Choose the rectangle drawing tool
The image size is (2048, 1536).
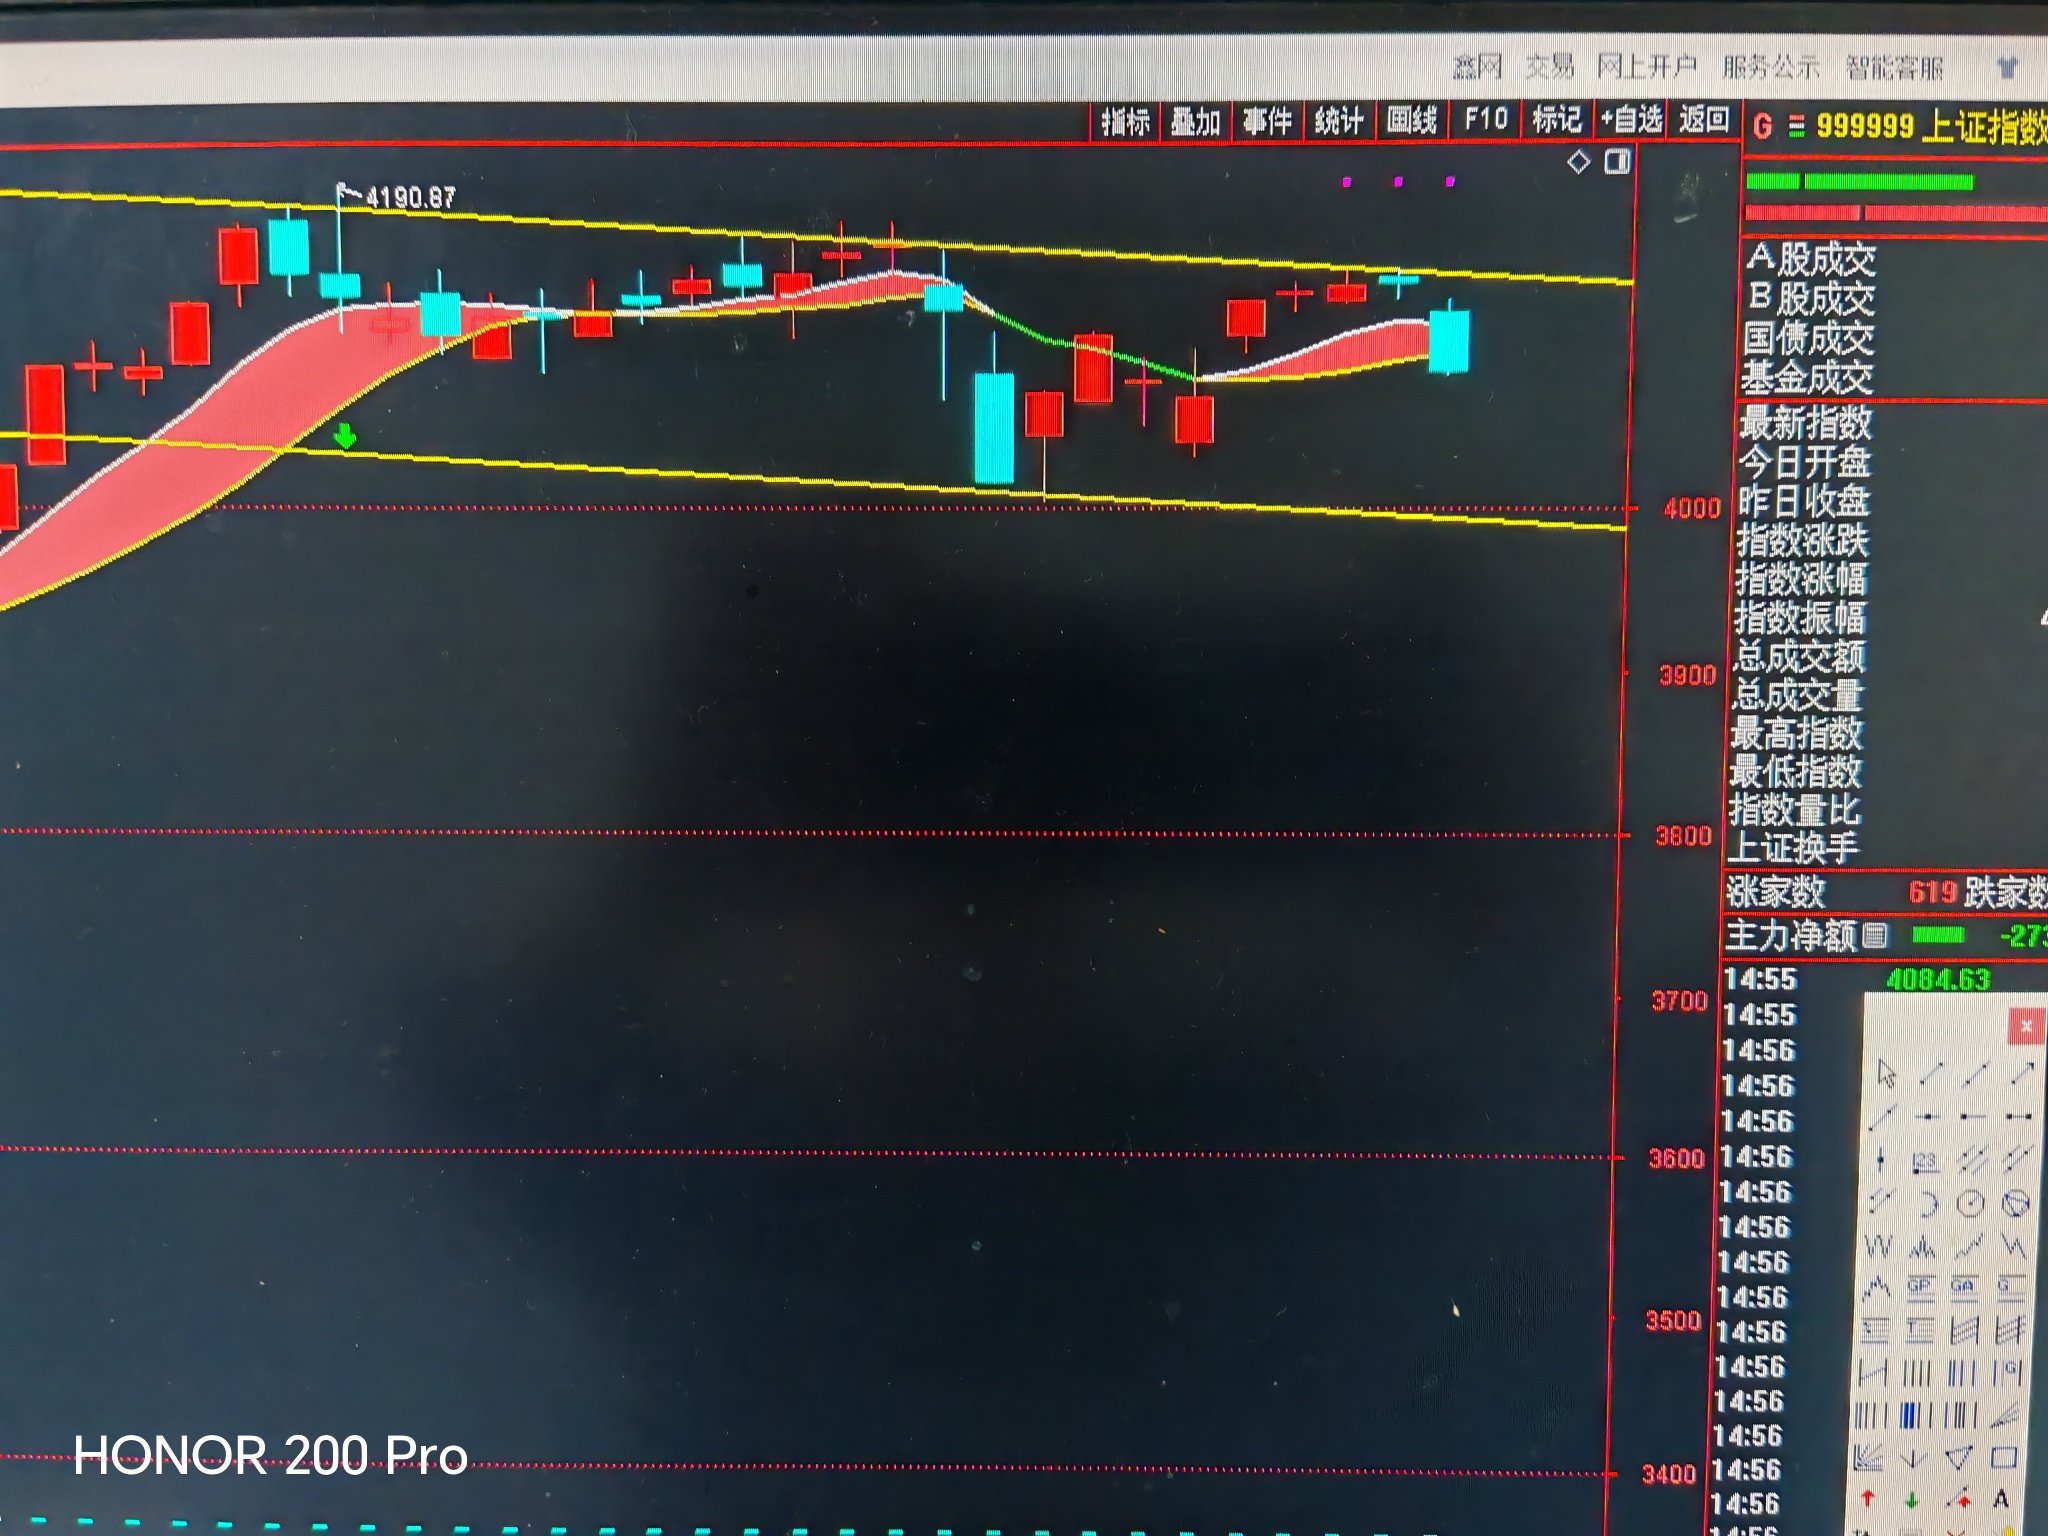[2003, 1458]
